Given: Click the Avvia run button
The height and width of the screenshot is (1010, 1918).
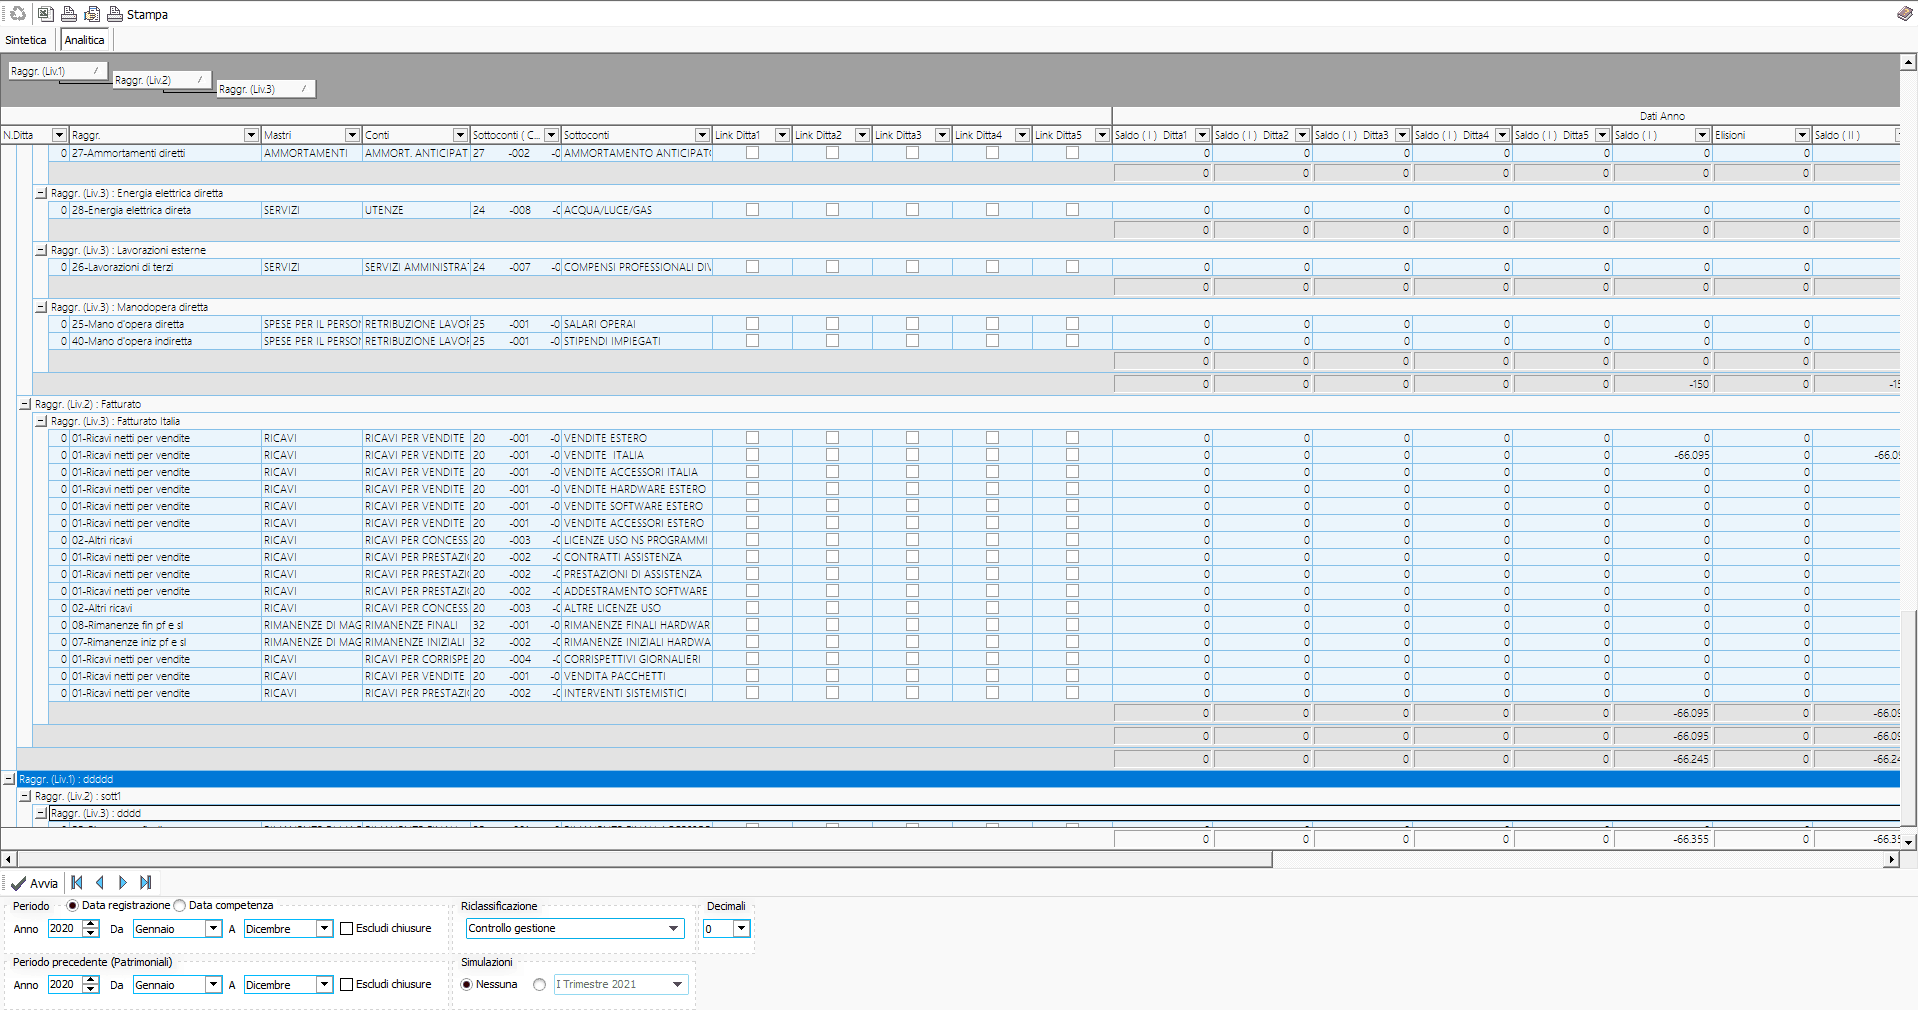Looking at the screenshot, I should pos(35,883).
